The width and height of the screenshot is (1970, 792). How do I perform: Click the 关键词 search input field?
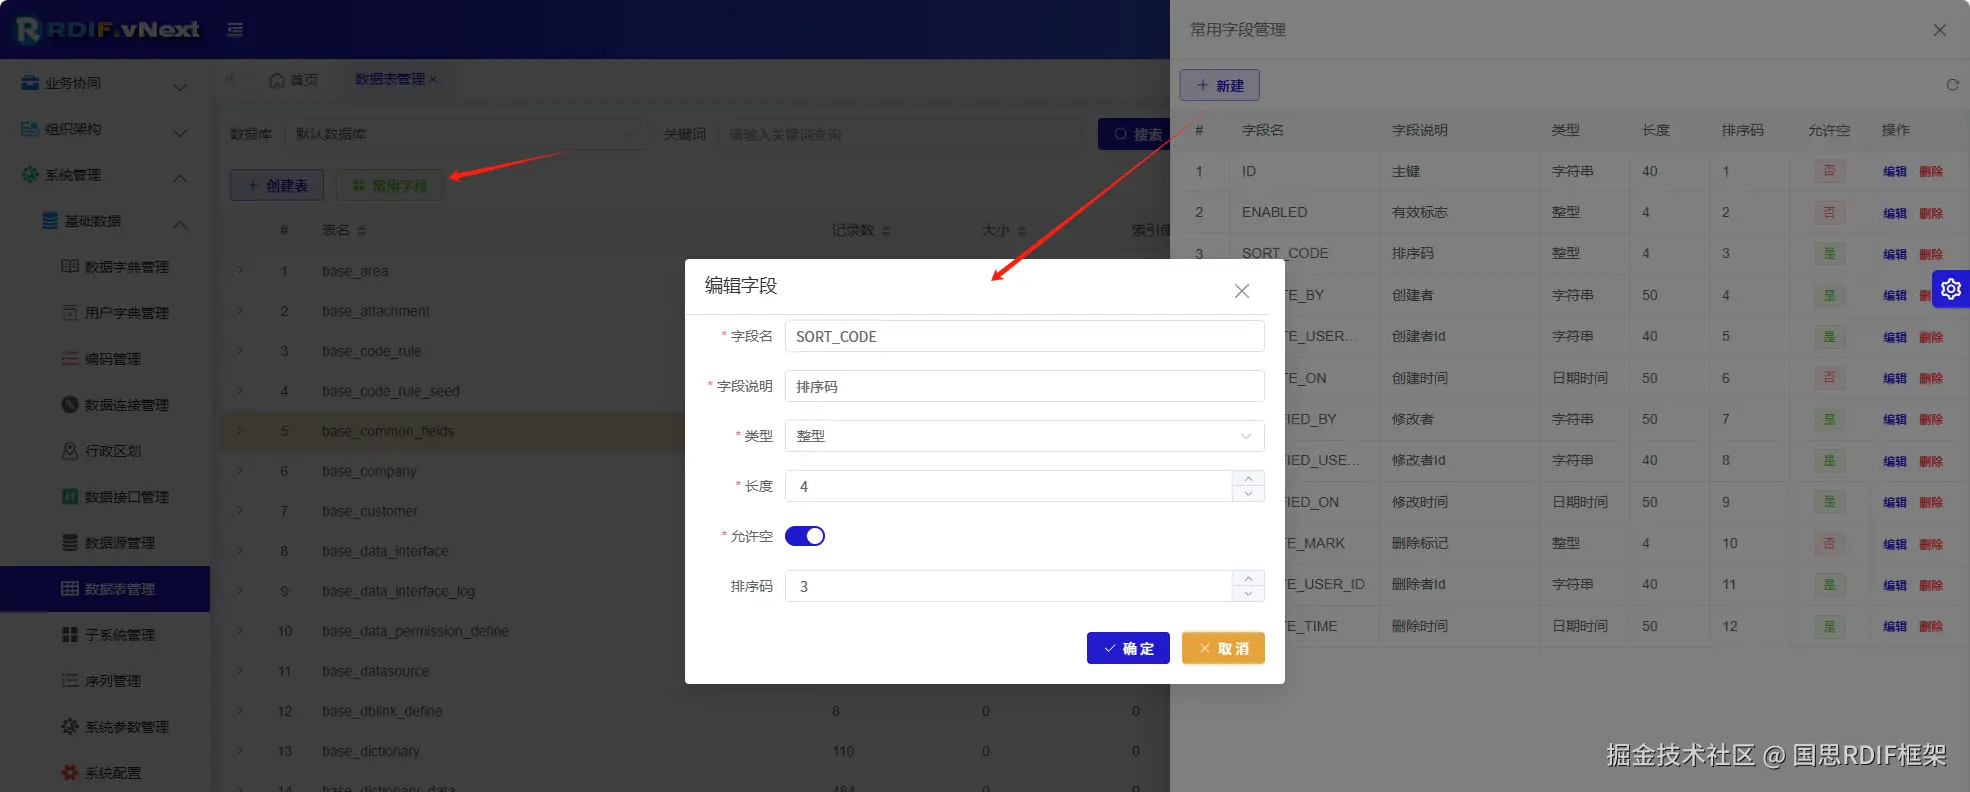coord(900,134)
